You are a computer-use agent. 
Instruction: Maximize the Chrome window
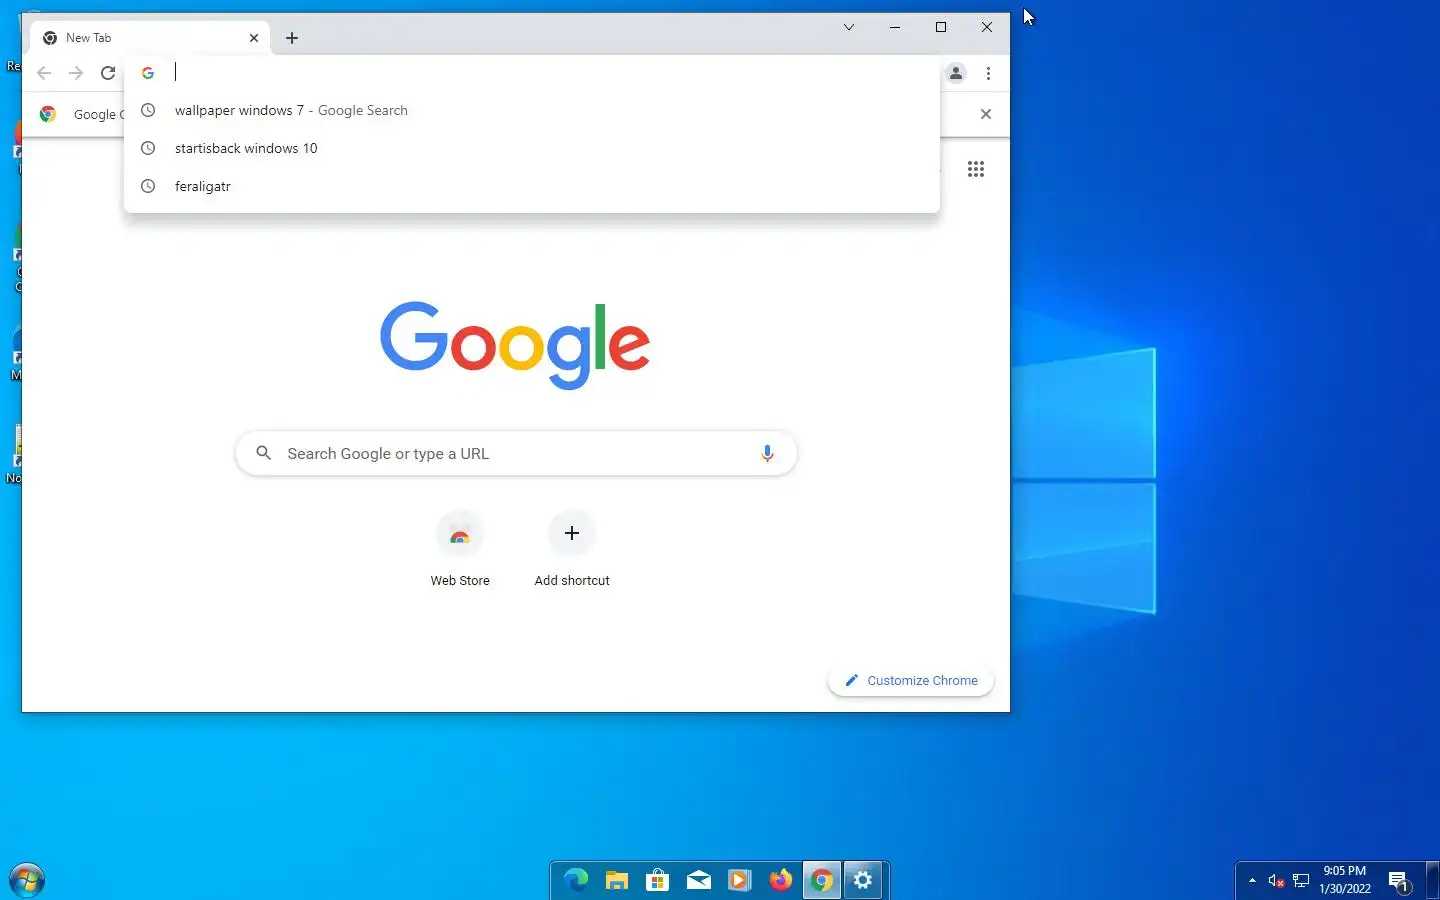(x=941, y=27)
